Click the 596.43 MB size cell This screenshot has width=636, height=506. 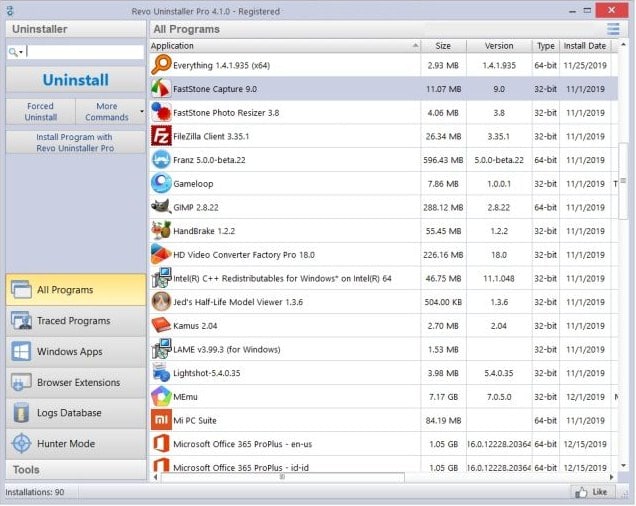443,160
